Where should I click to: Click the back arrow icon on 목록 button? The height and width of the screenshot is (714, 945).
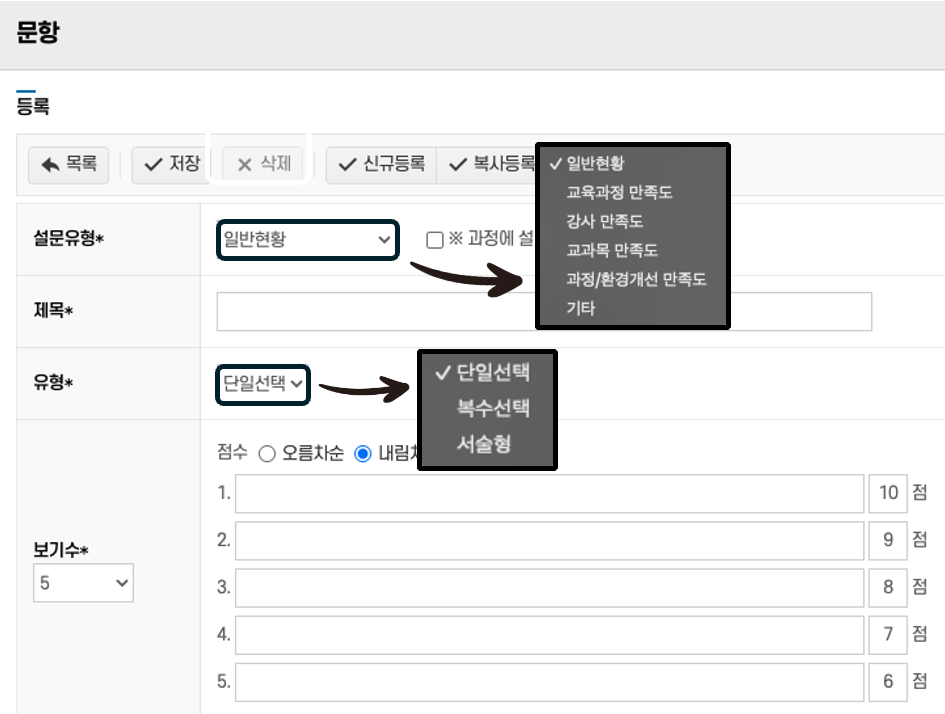pyautogui.click(x=46, y=166)
